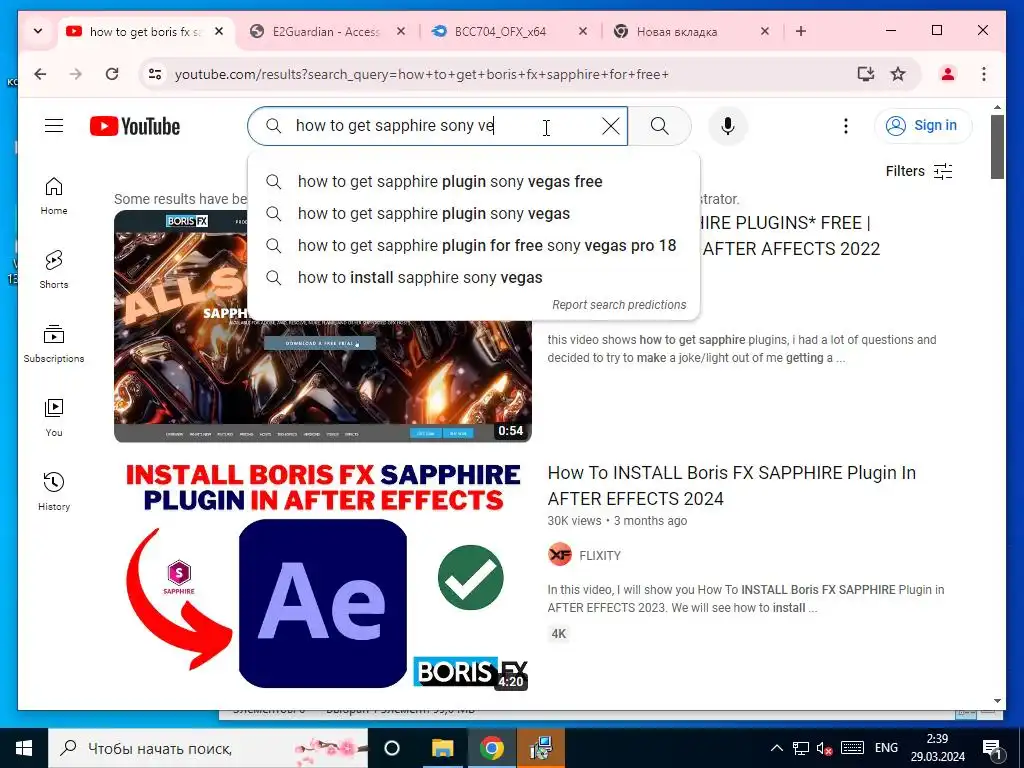
Task: Open the network tray icon
Action: (801, 748)
